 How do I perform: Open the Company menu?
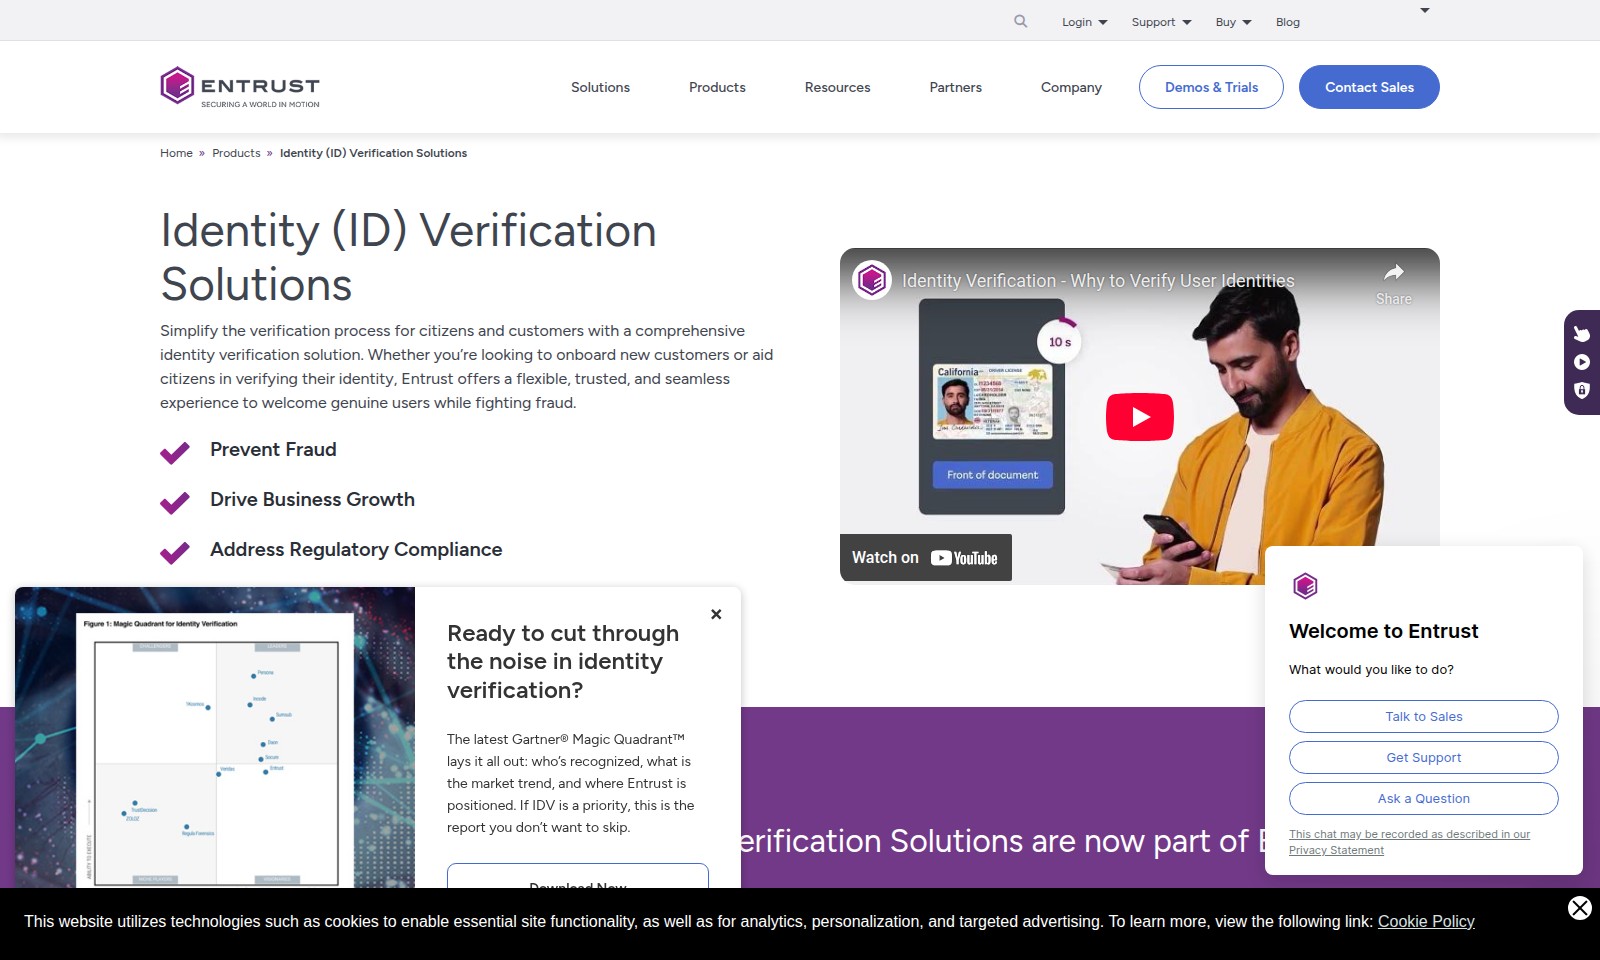pyautogui.click(x=1071, y=87)
